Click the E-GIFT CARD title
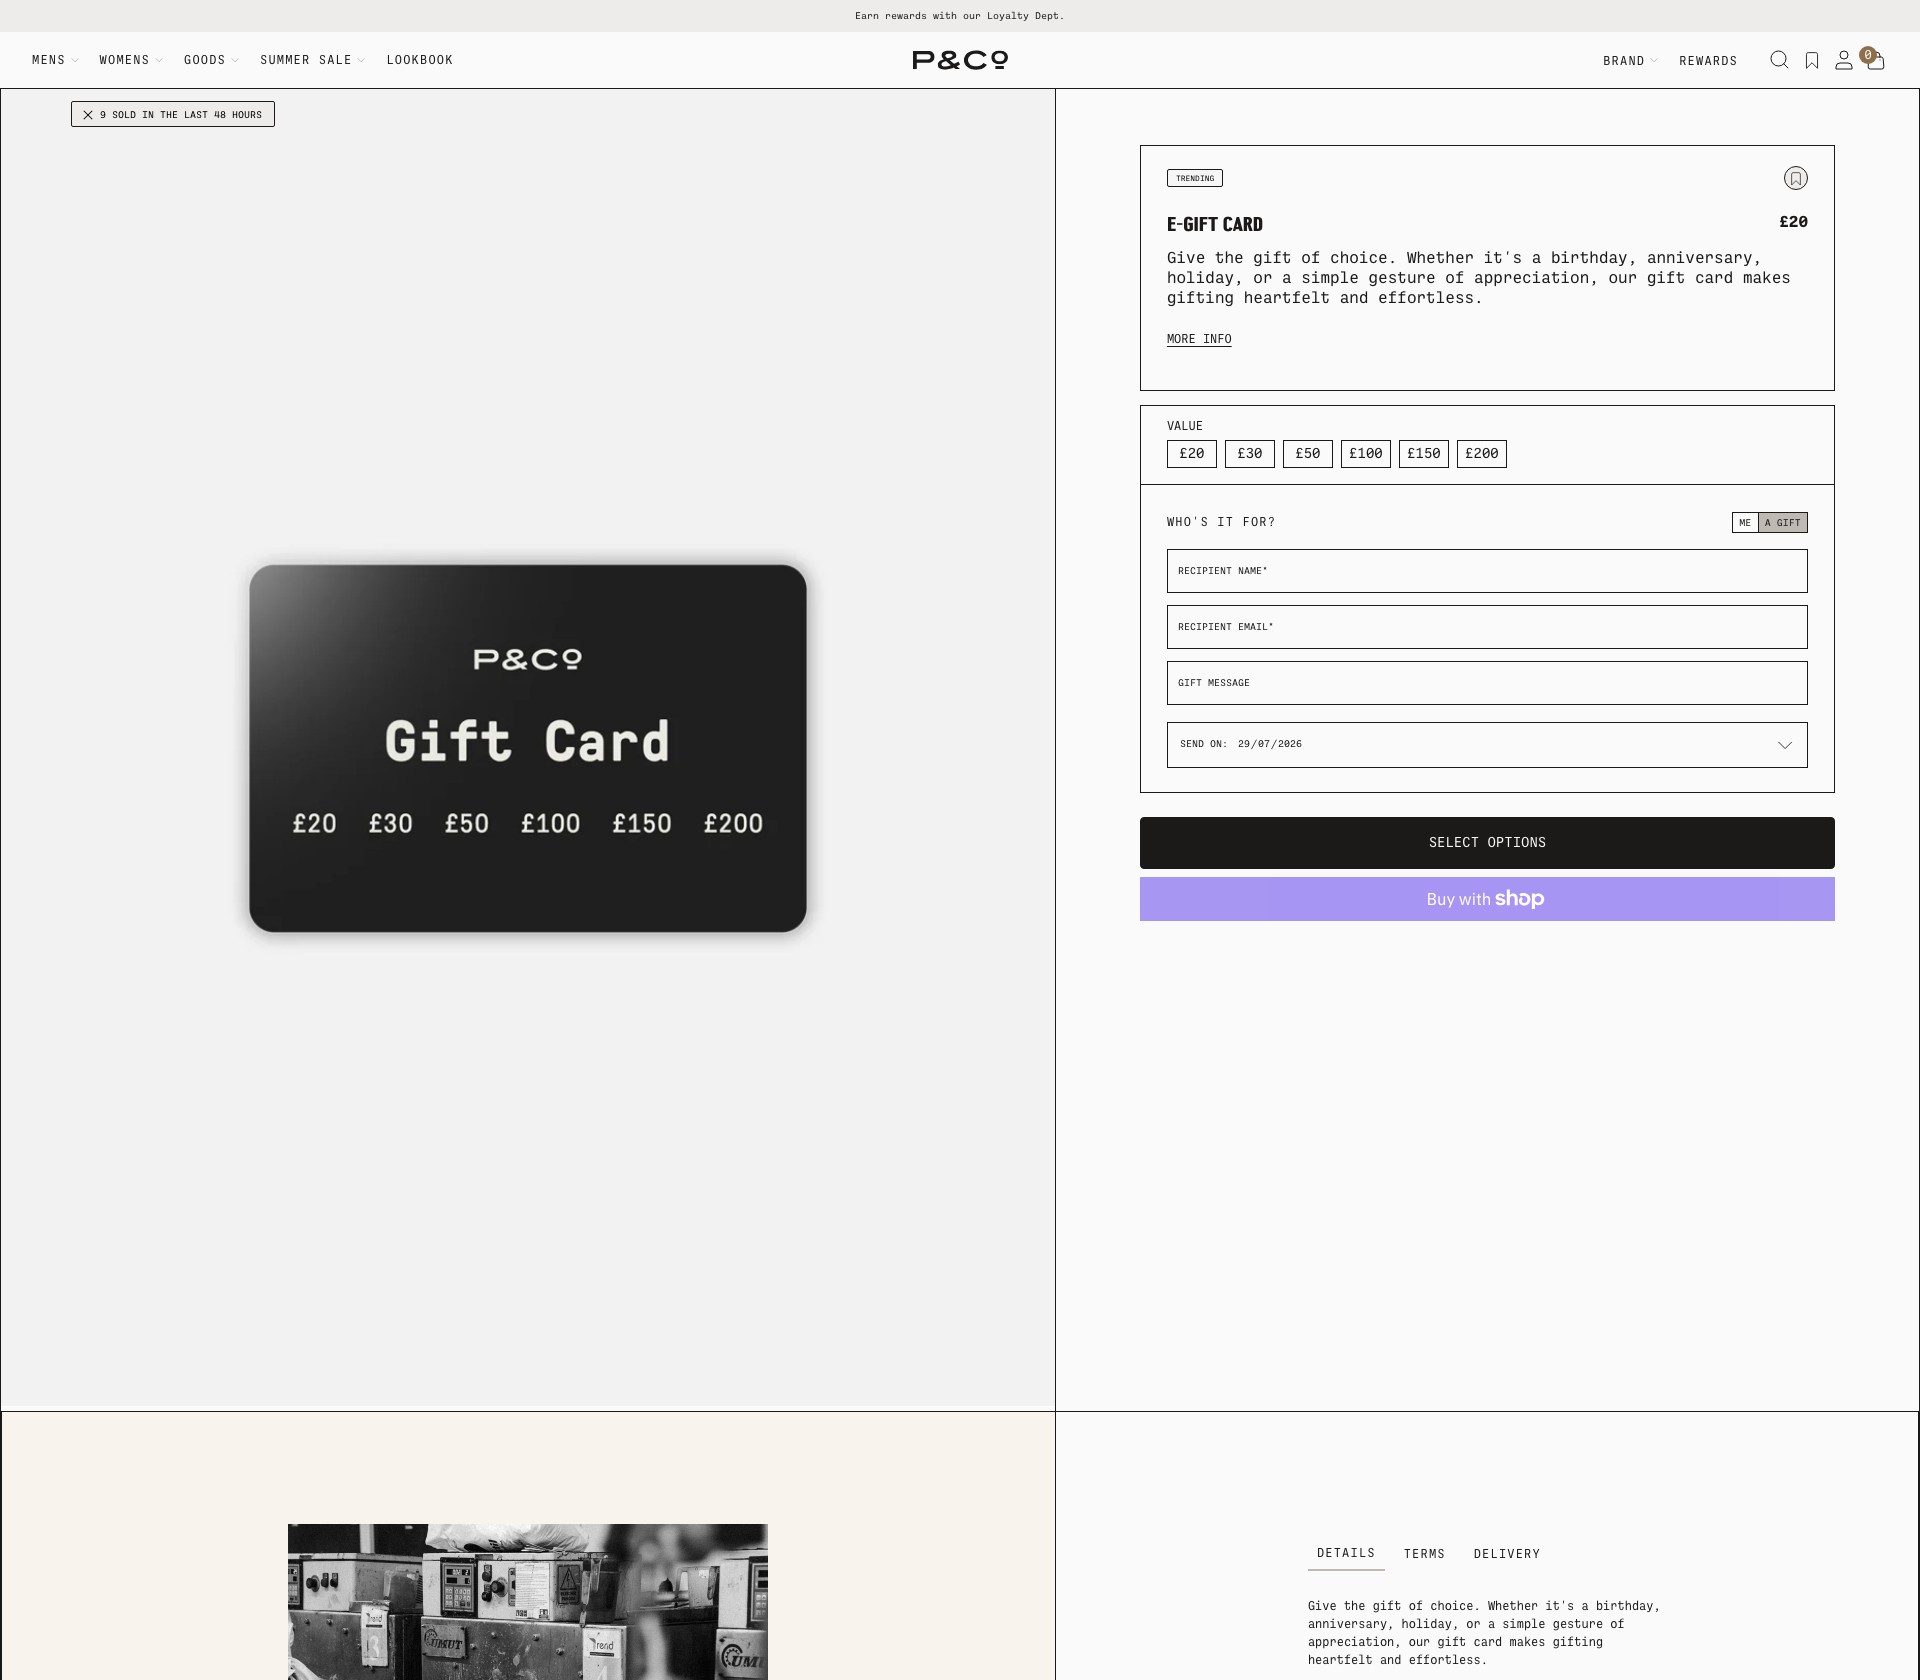The image size is (1920, 1680). coord(1215,224)
